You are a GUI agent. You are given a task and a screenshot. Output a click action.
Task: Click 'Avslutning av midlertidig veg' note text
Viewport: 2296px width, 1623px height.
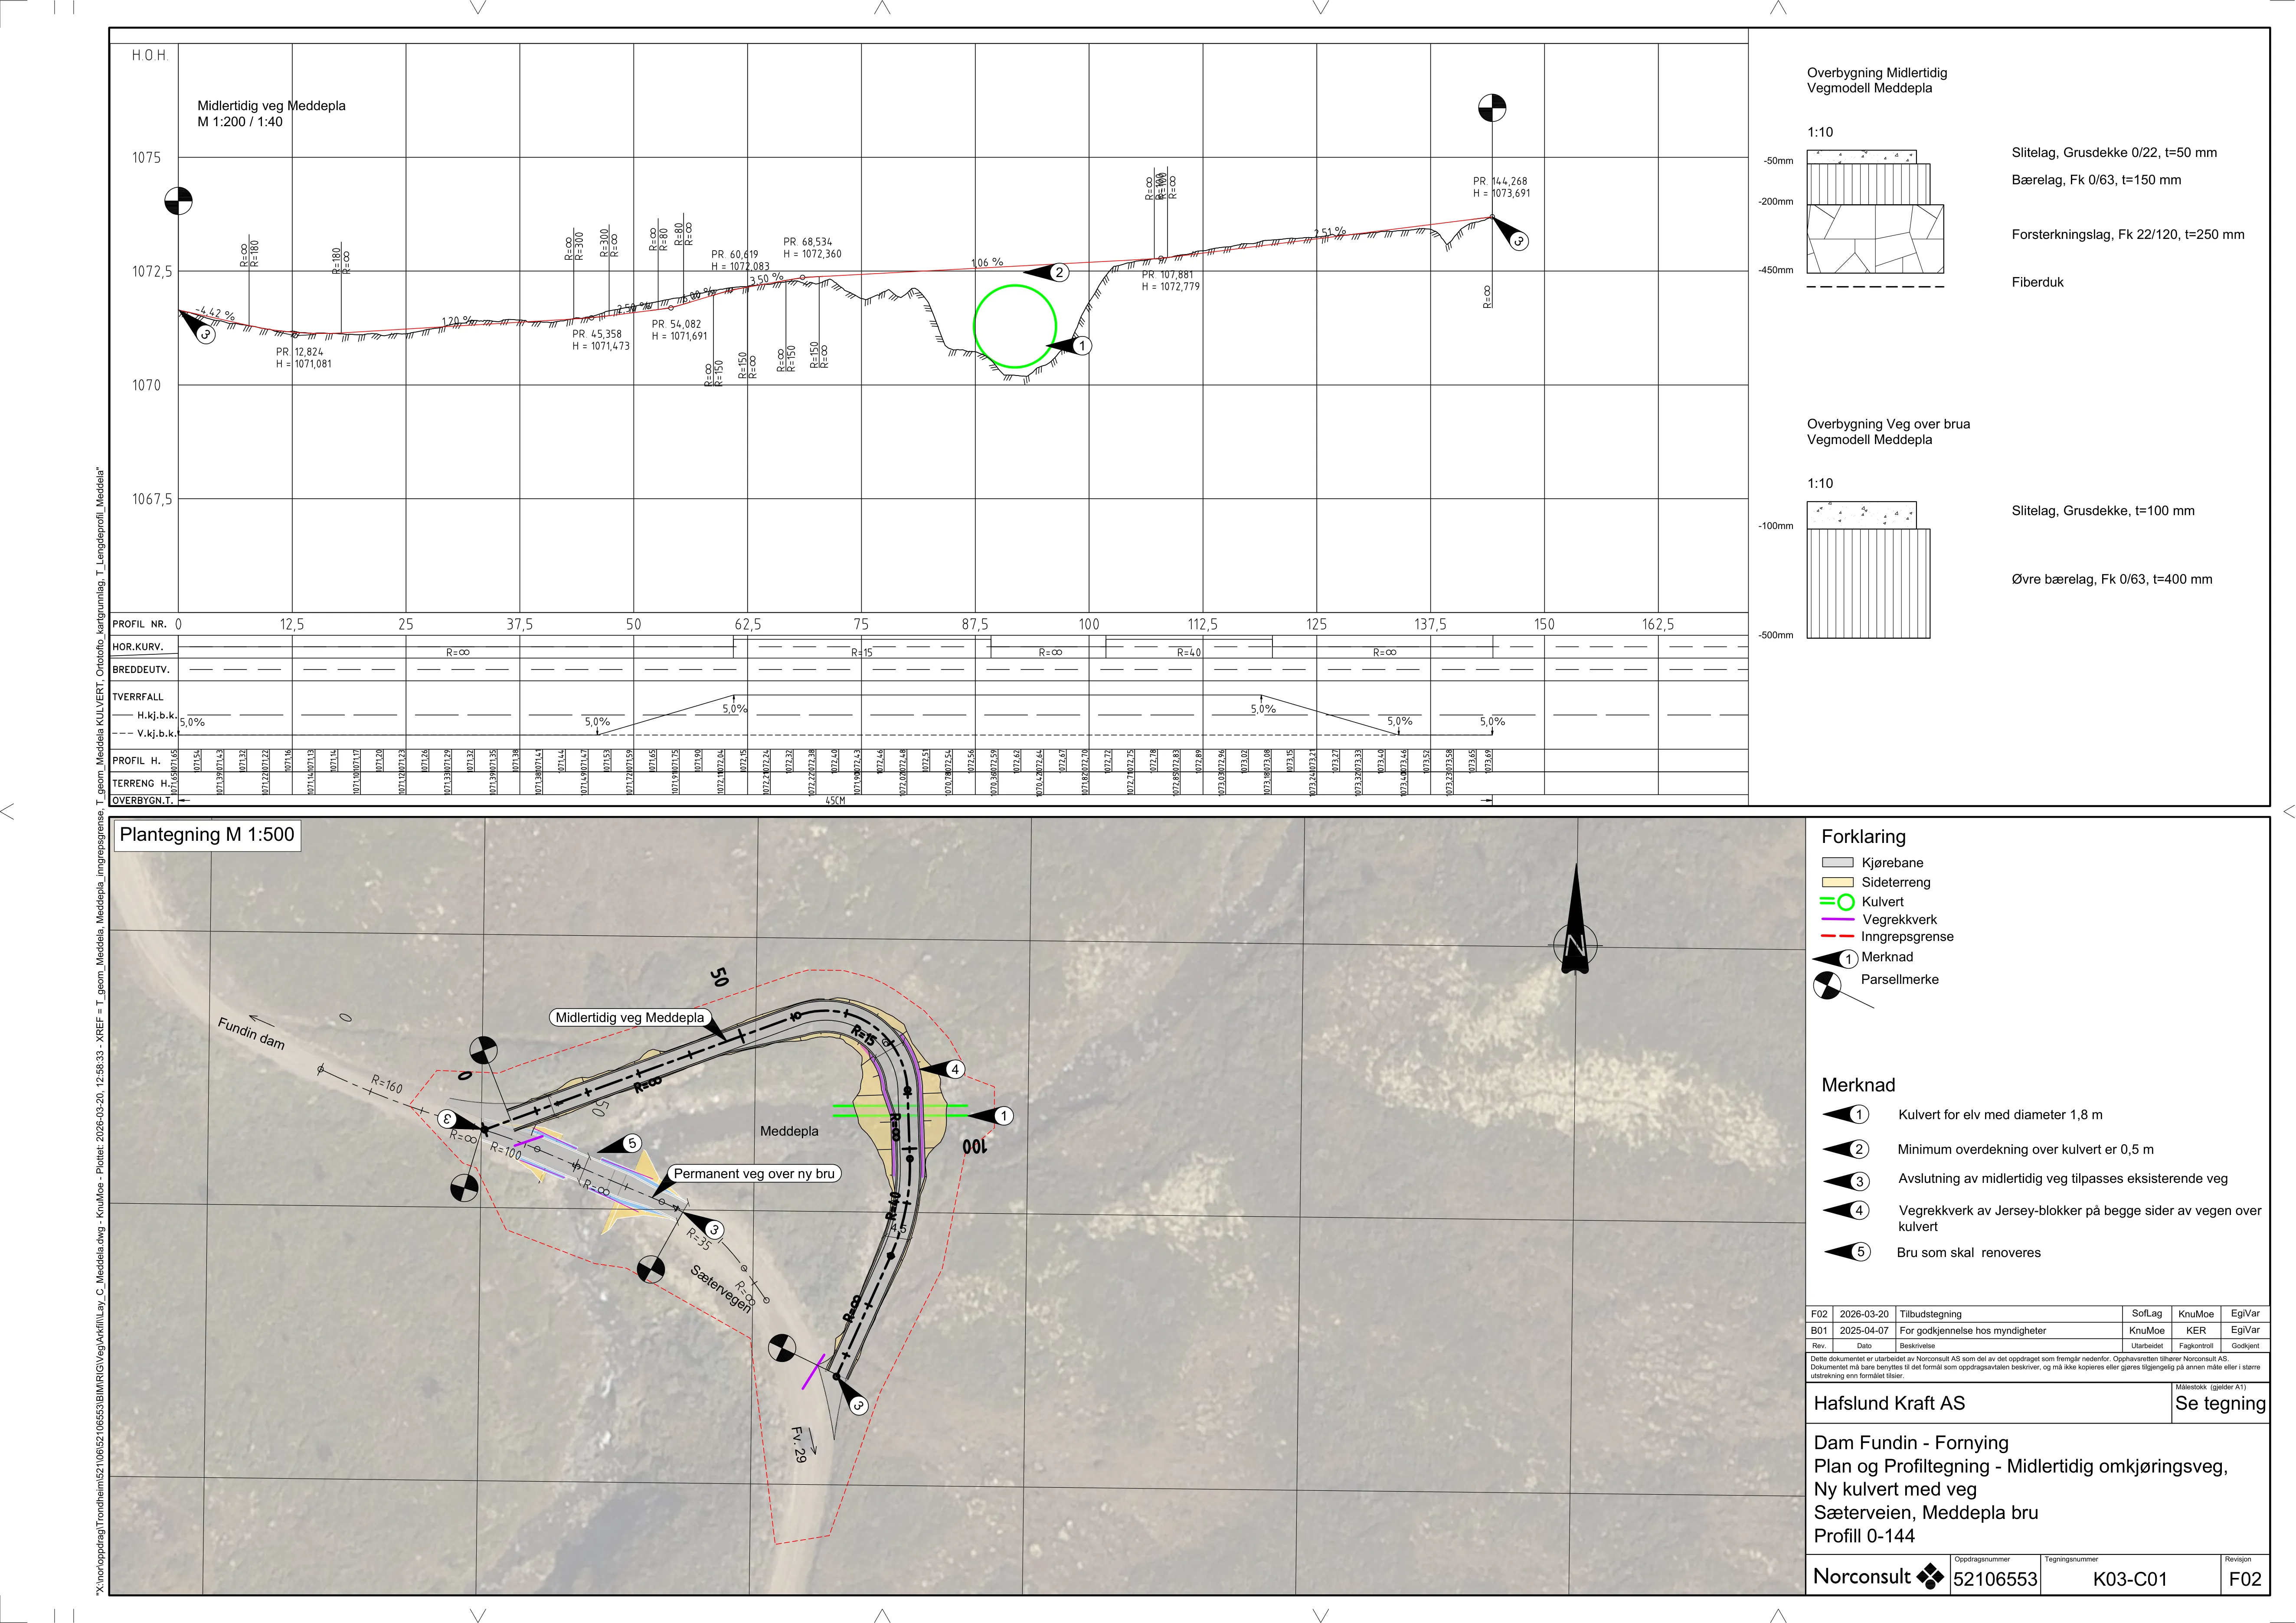point(2063,1179)
